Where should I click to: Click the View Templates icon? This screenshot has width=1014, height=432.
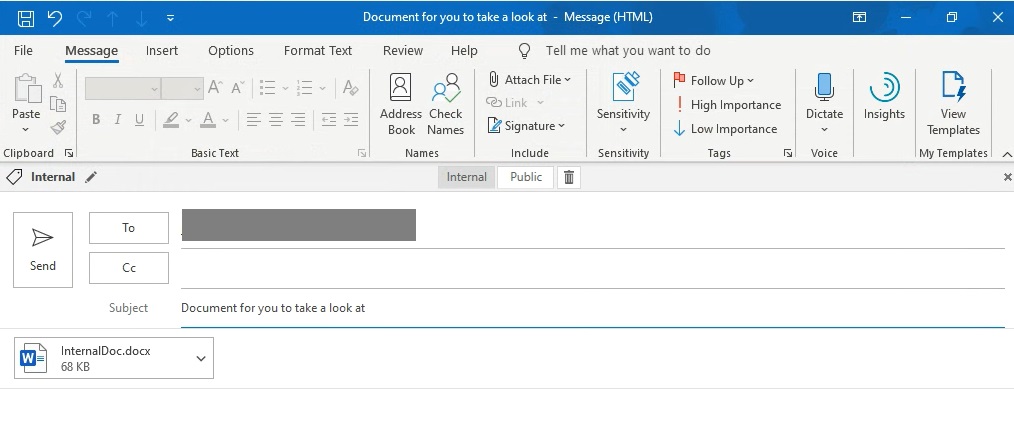(953, 103)
